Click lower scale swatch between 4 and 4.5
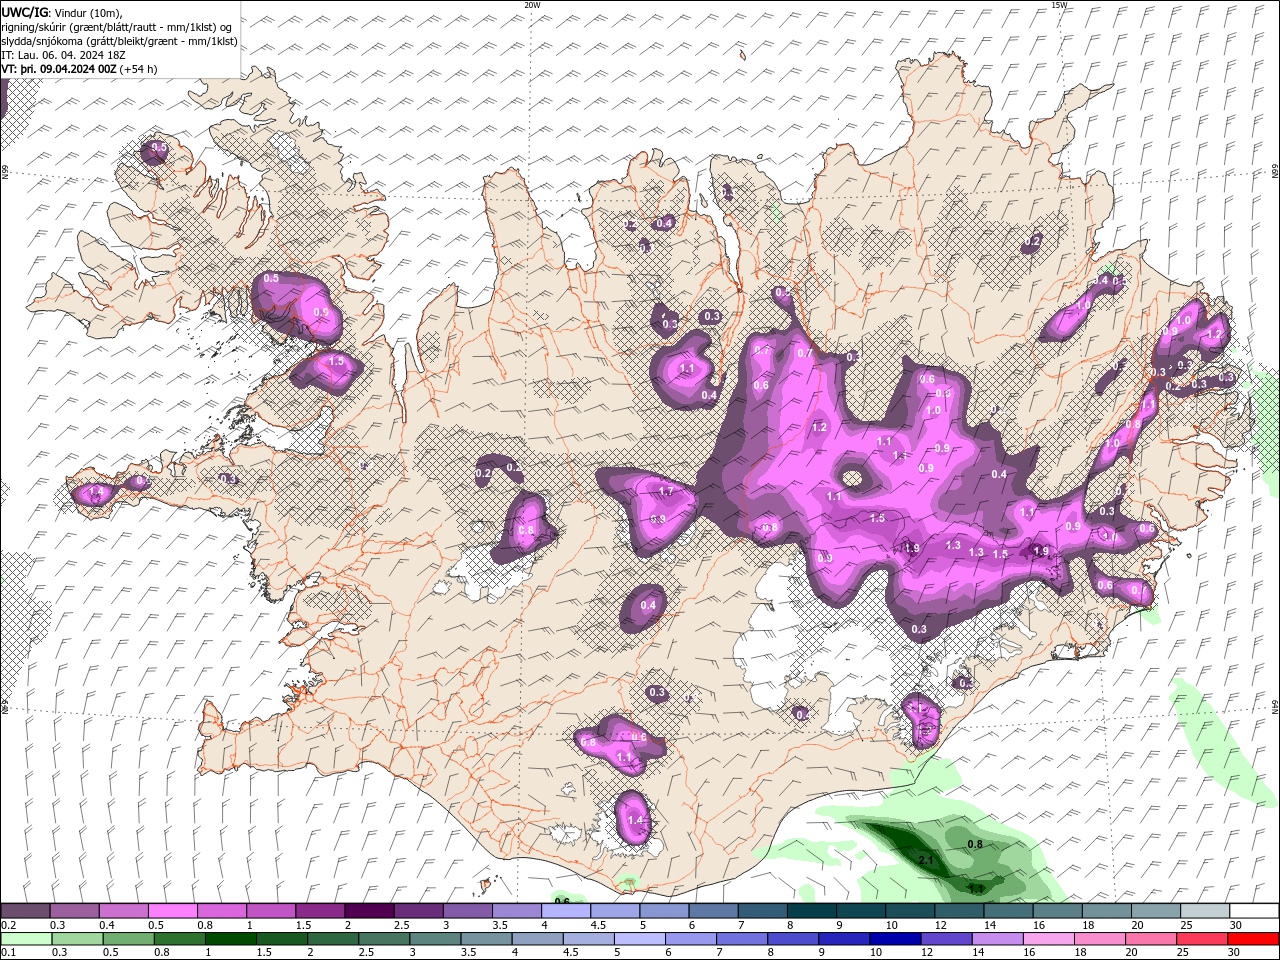The width and height of the screenshot is (1280, 960). point(537,939)
